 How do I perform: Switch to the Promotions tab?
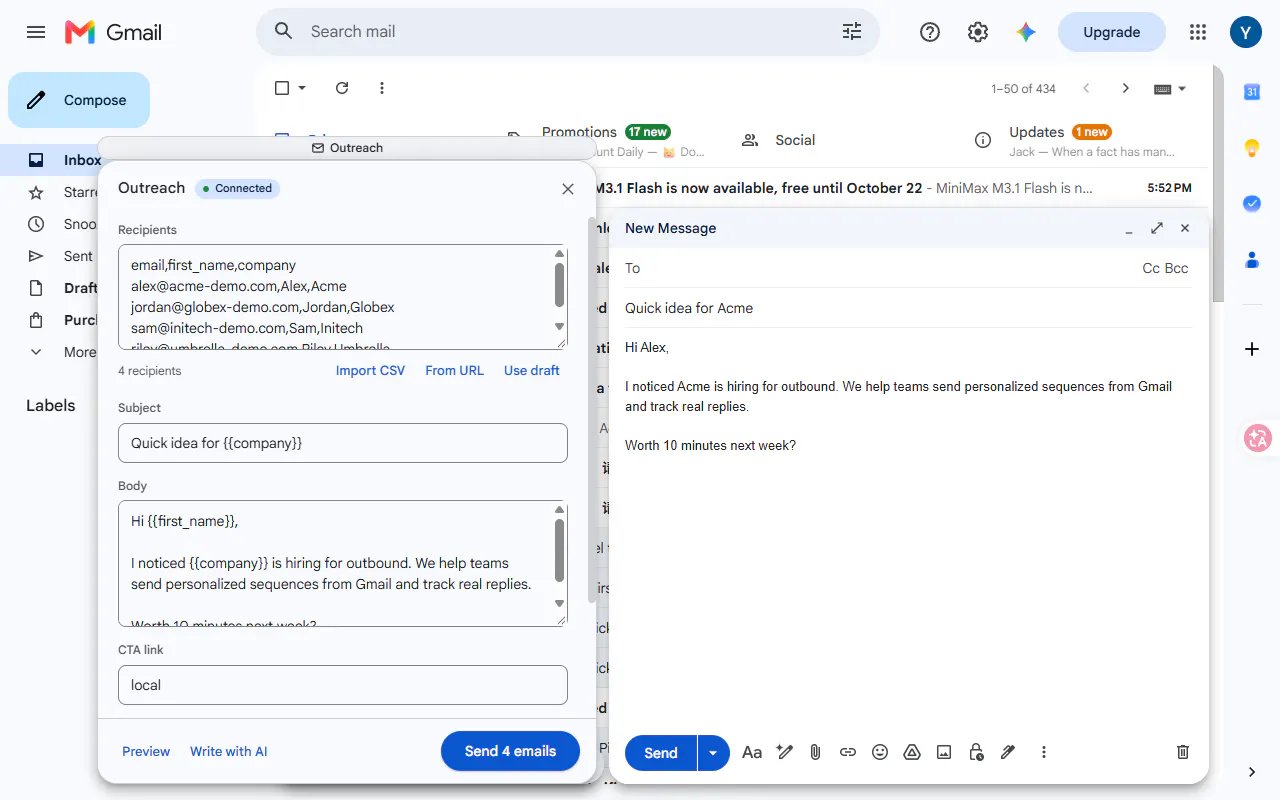[x=605, y=140]
